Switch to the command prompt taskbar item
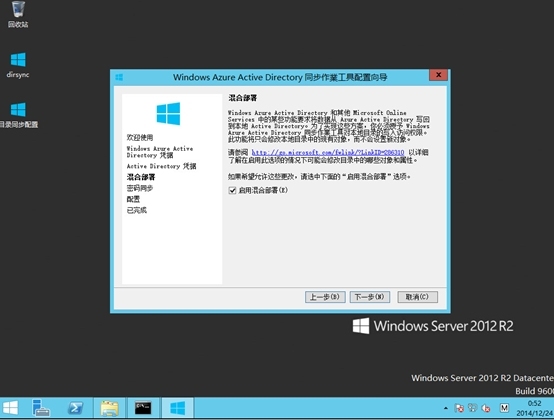The width and height of the screenshot is (554, 420). 143,408
